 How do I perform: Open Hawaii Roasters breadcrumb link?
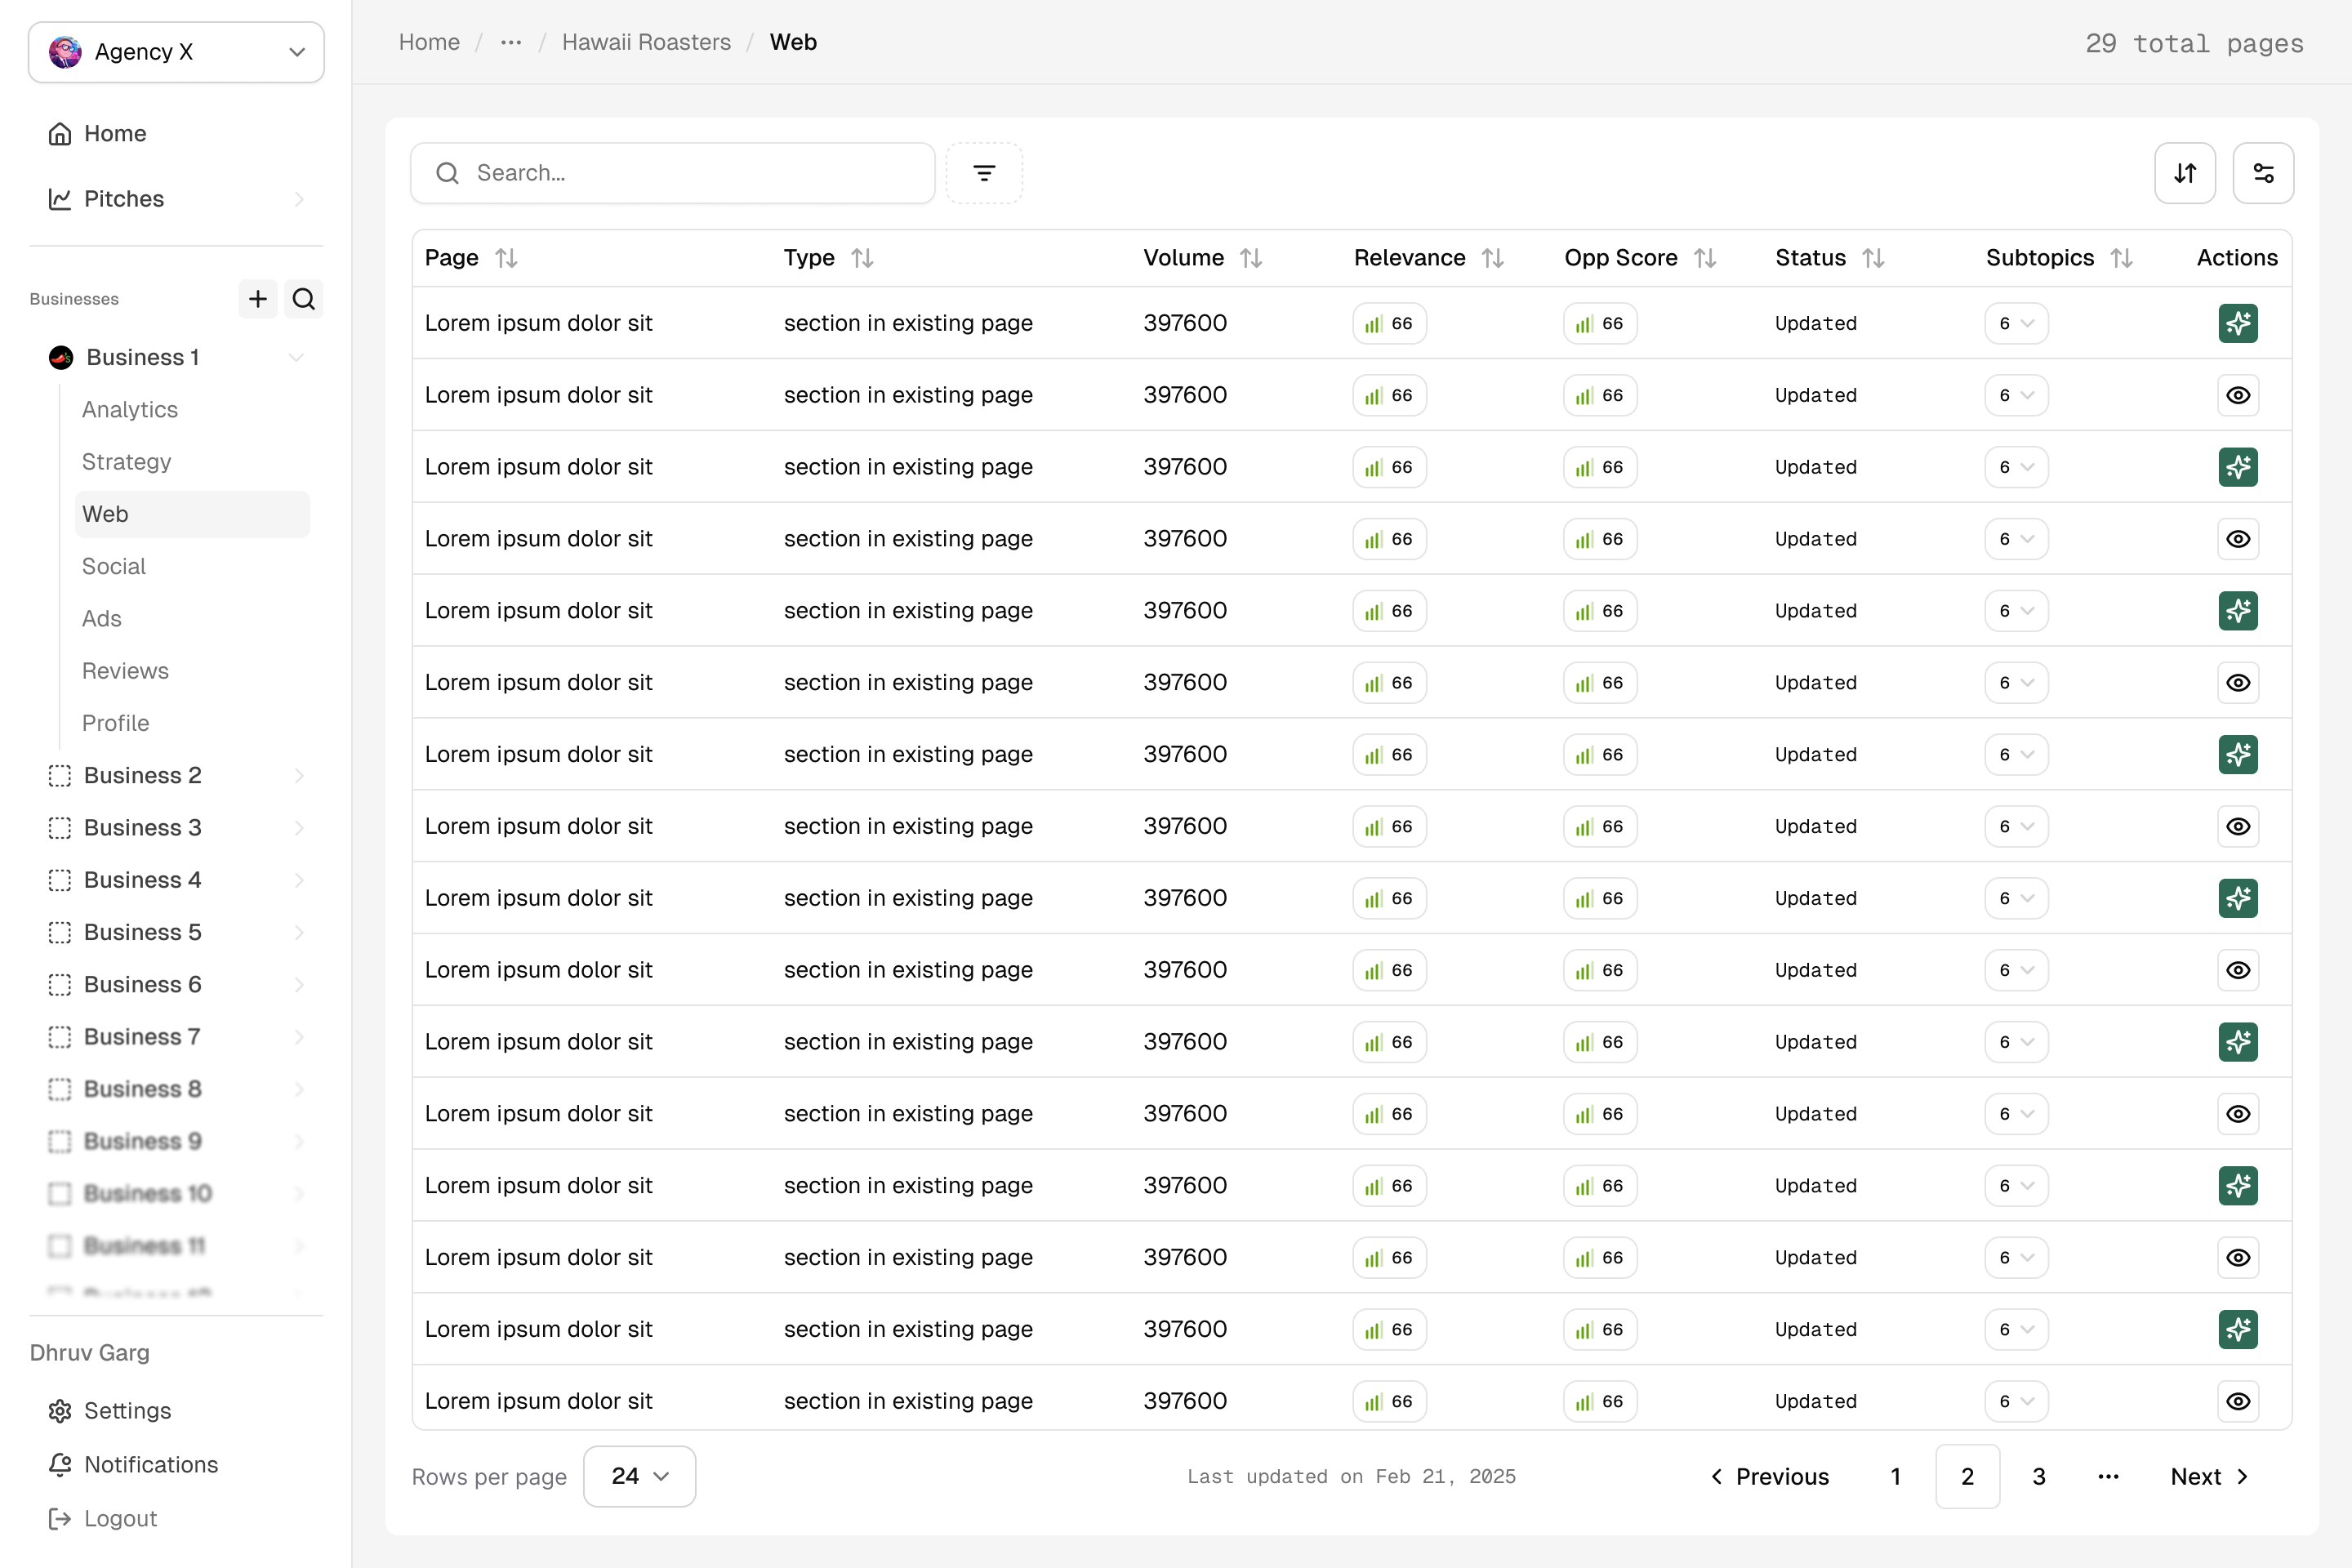(x=646, y=42)
